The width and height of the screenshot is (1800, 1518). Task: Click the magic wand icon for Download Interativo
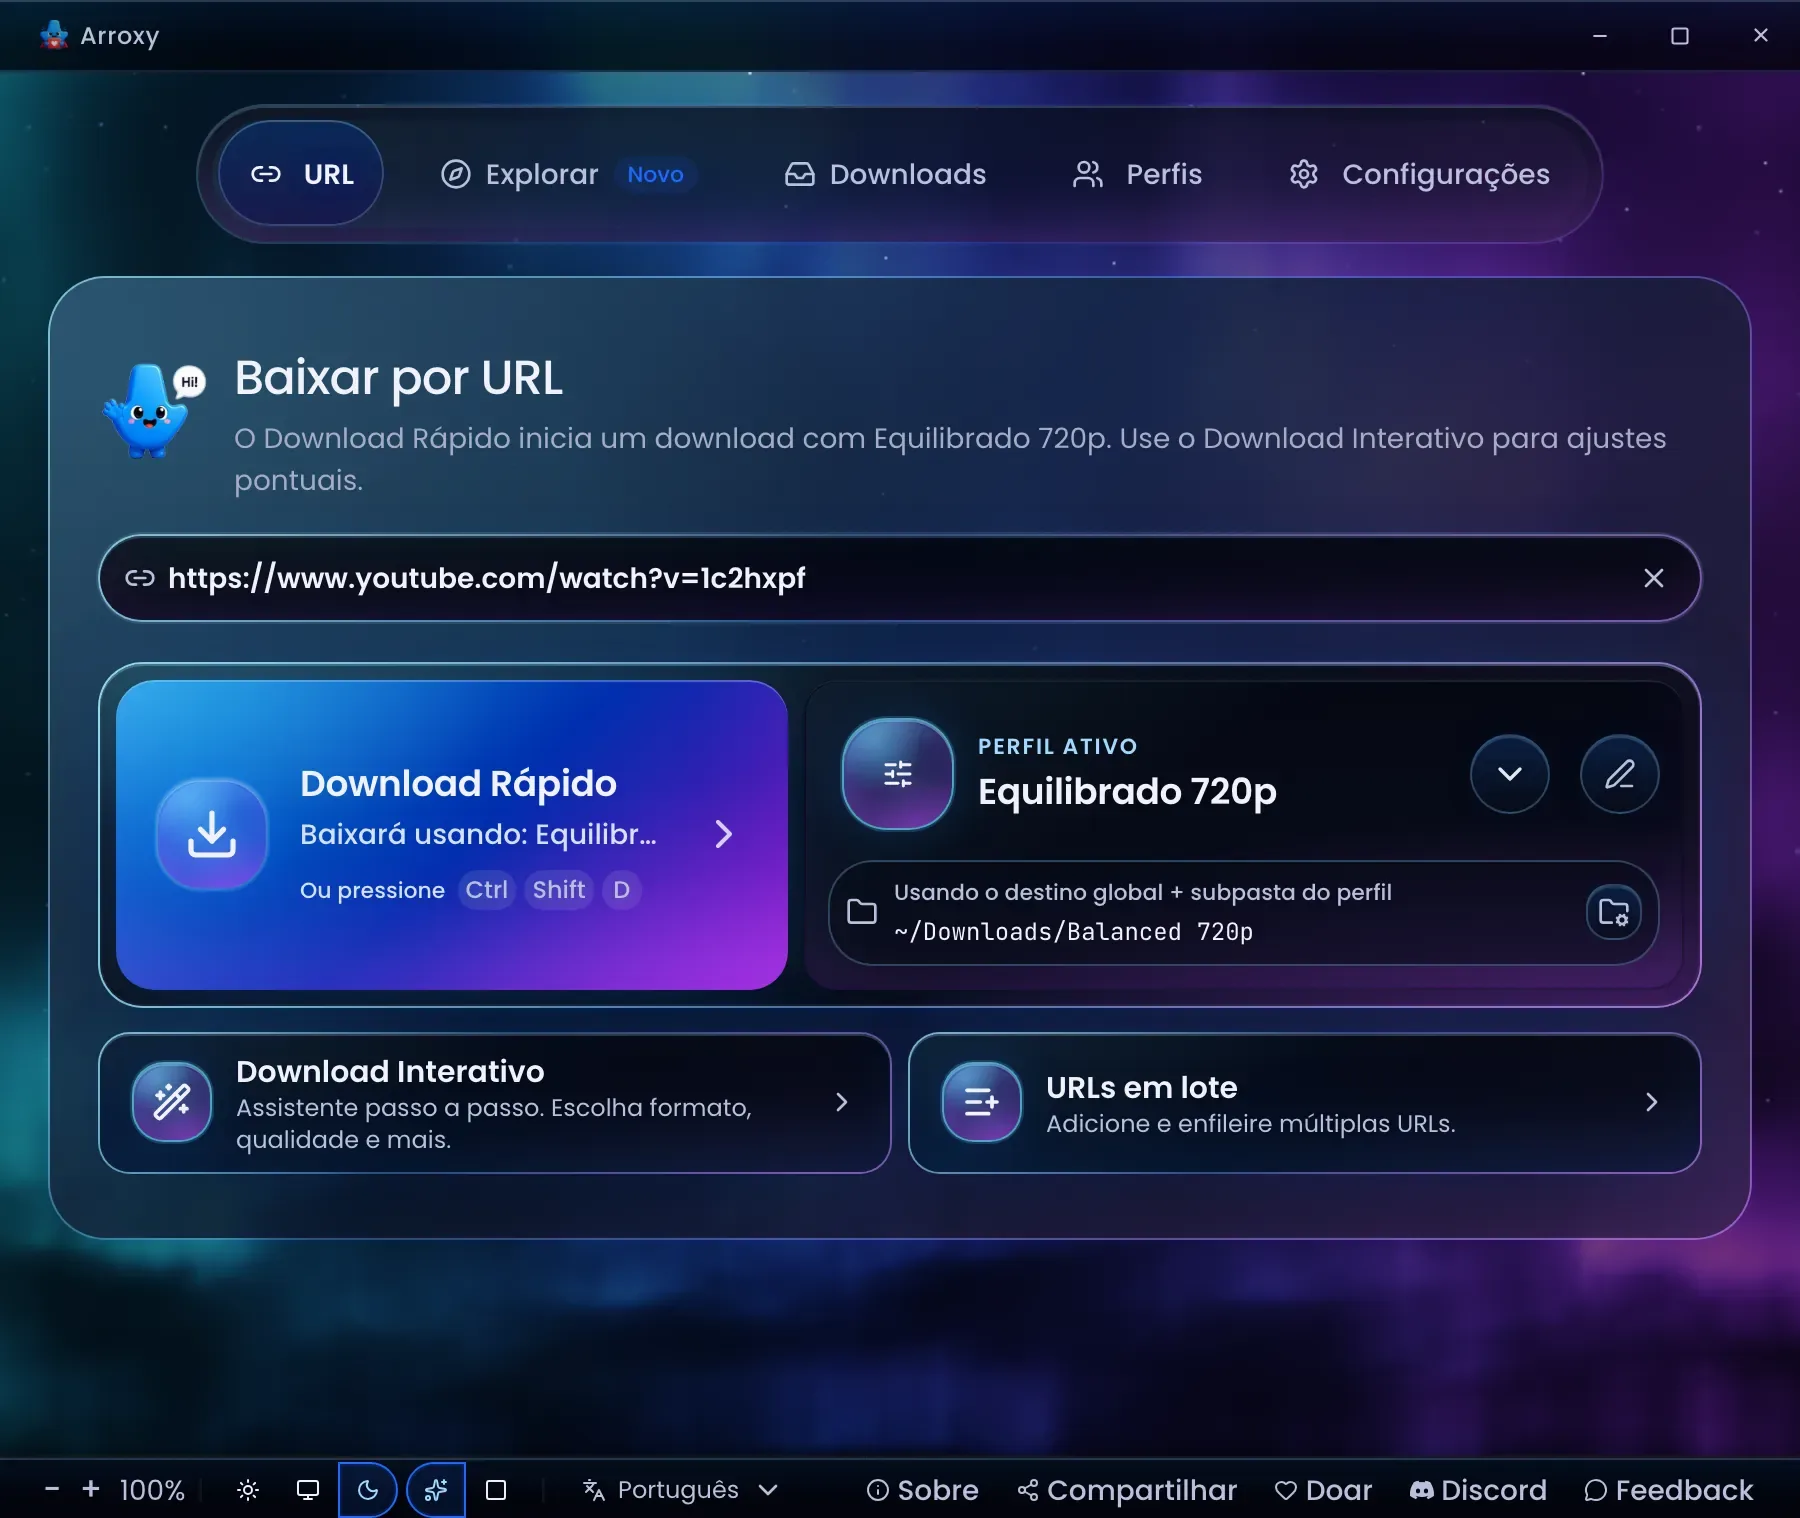[x=172, y=1103]
